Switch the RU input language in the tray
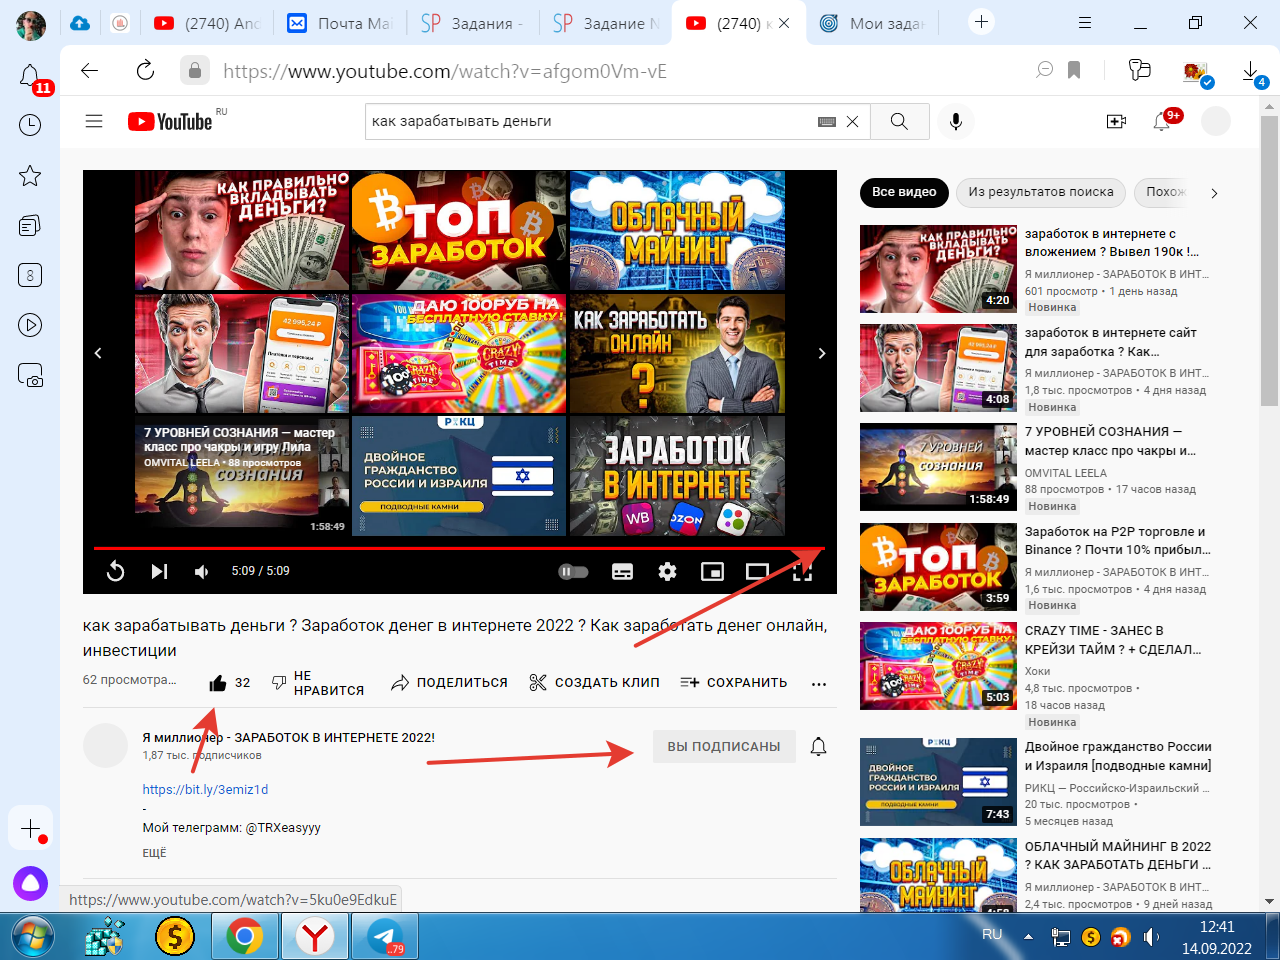Image resolution: width=1280 pixels, height=960 pixels. click(x=992, y=934)
